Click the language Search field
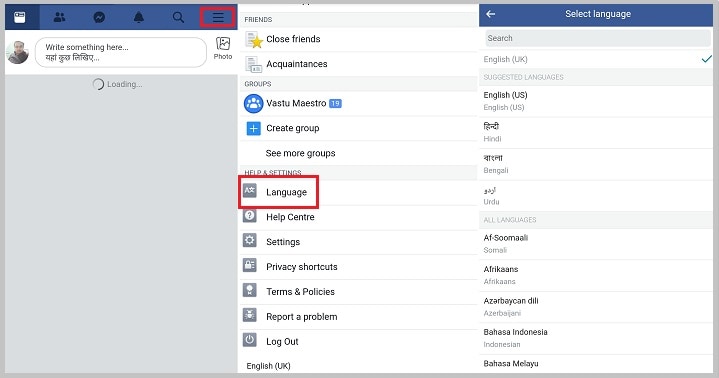 [597, 38]
